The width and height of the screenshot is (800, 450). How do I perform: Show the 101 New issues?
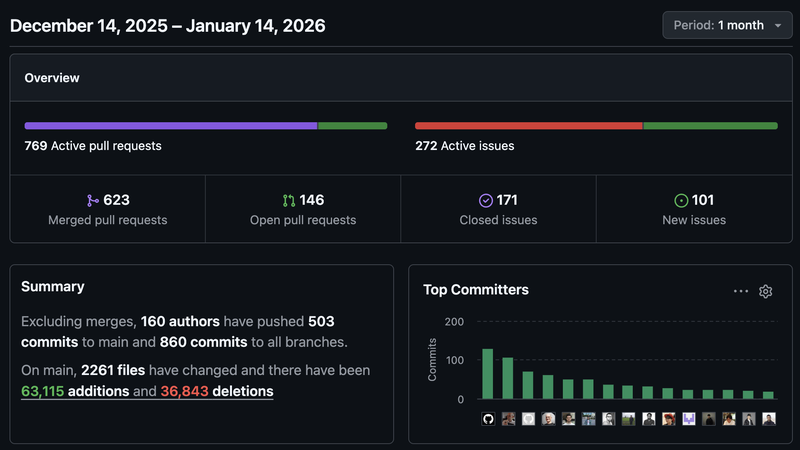[x=694, y=209]
